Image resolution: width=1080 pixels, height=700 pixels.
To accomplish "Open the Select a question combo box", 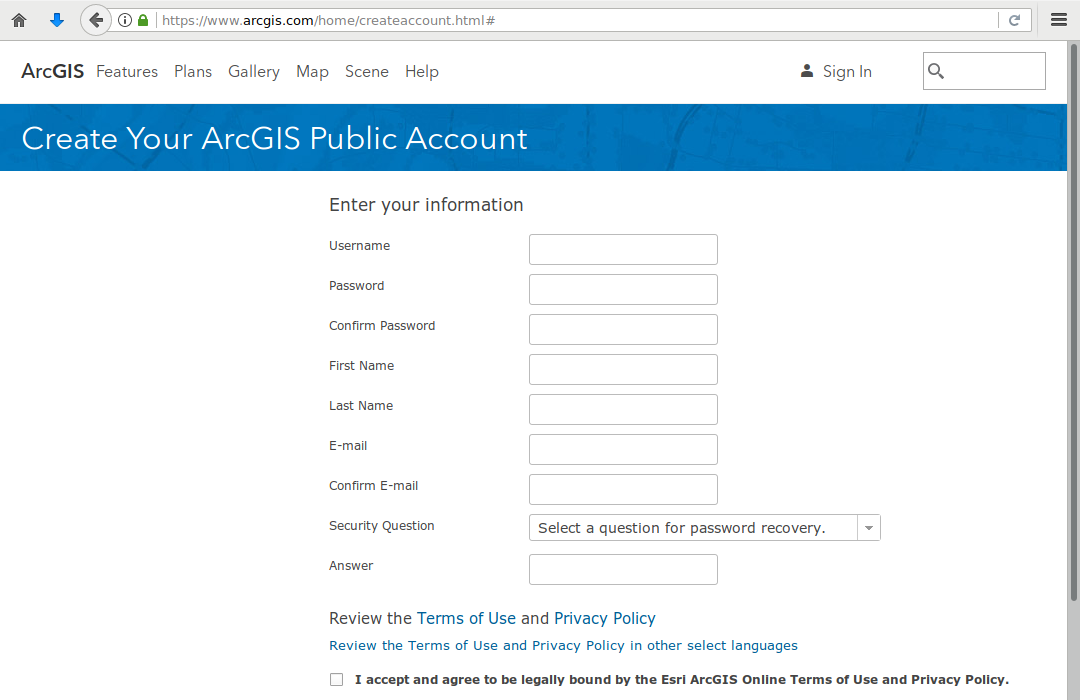I will (x=692, y=528).
